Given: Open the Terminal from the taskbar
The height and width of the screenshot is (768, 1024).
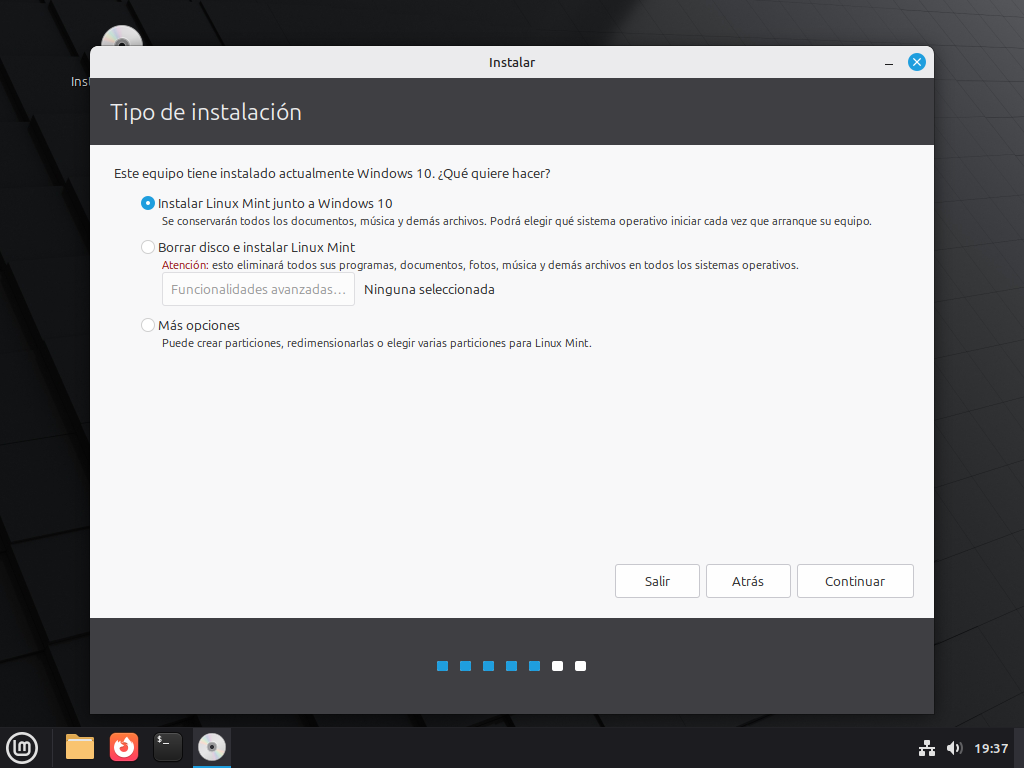Looking at the screenshot, I should [167, 747].
